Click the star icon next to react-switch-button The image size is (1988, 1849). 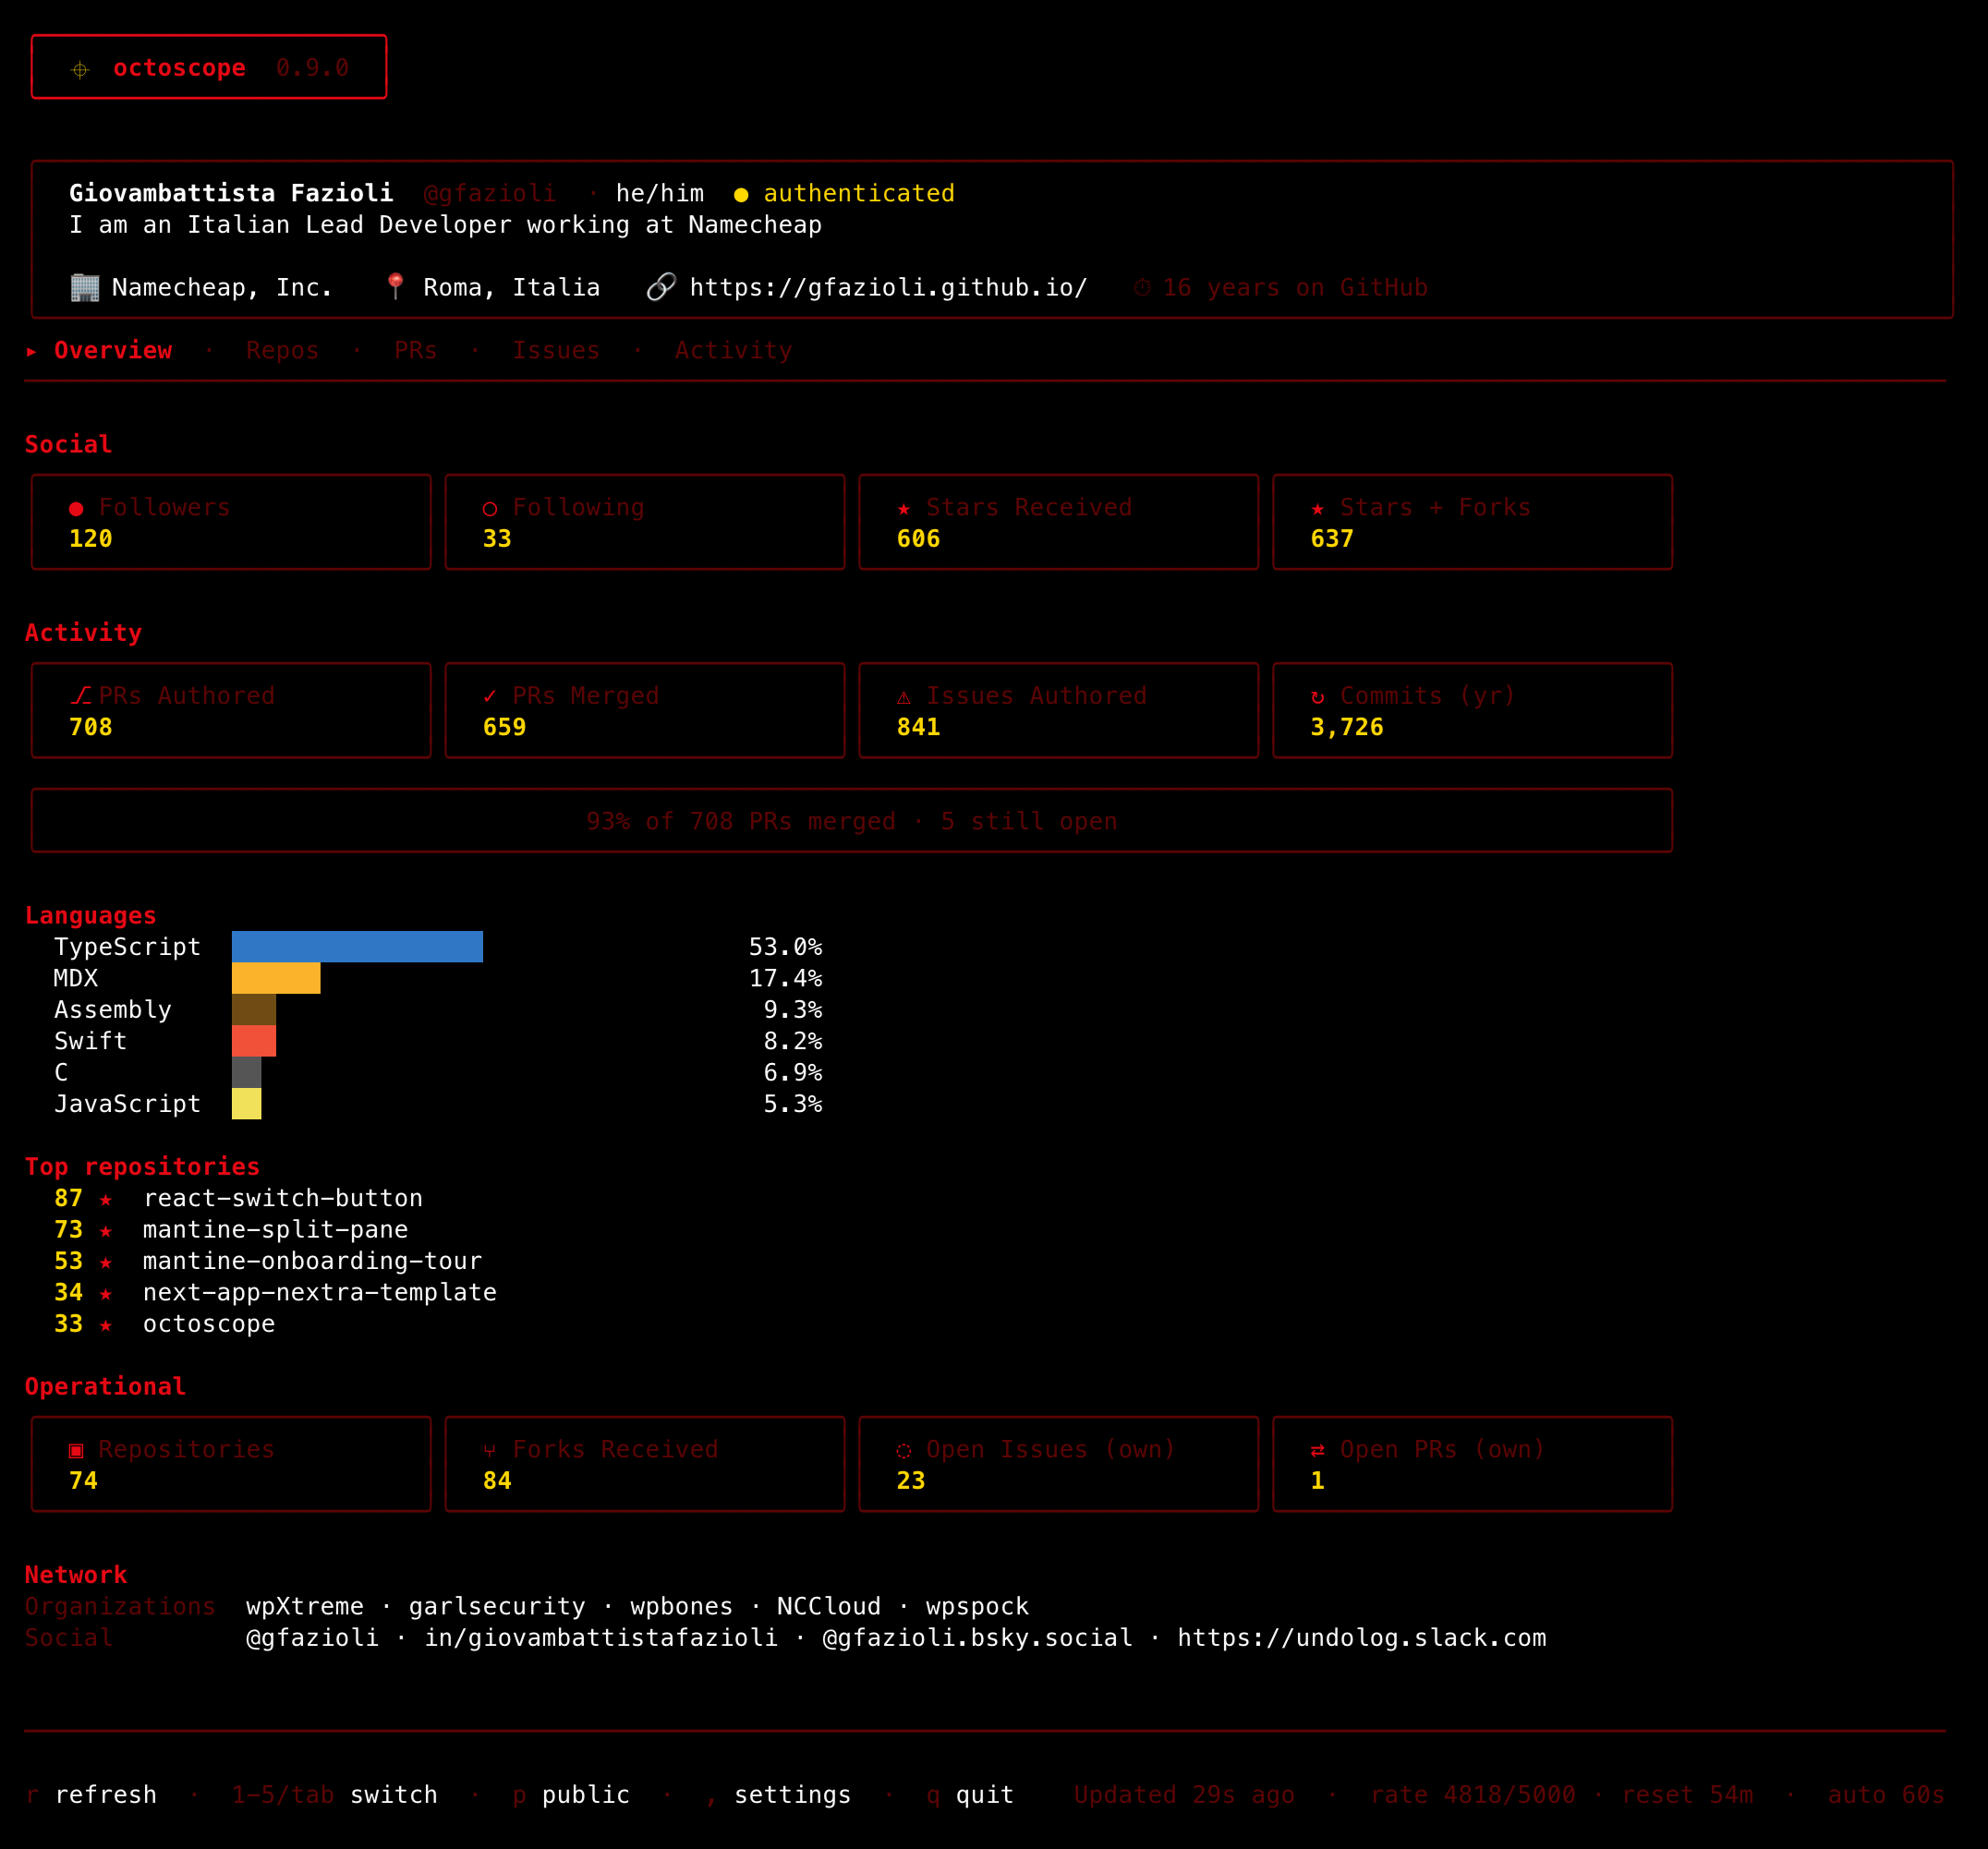click(x=106, y=1199)
